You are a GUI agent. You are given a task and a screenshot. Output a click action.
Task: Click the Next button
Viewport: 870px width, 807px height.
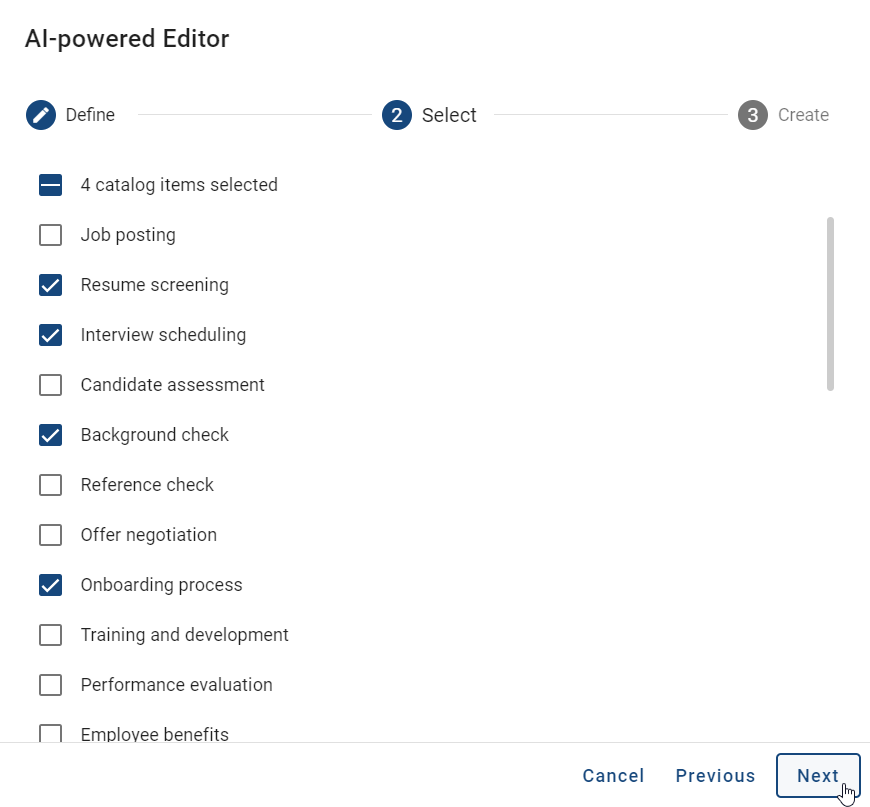[818, 775]
